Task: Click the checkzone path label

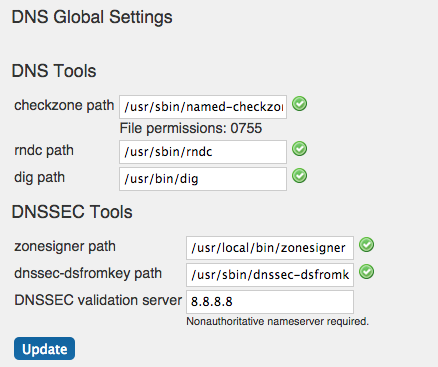Action: pos(64,105)
